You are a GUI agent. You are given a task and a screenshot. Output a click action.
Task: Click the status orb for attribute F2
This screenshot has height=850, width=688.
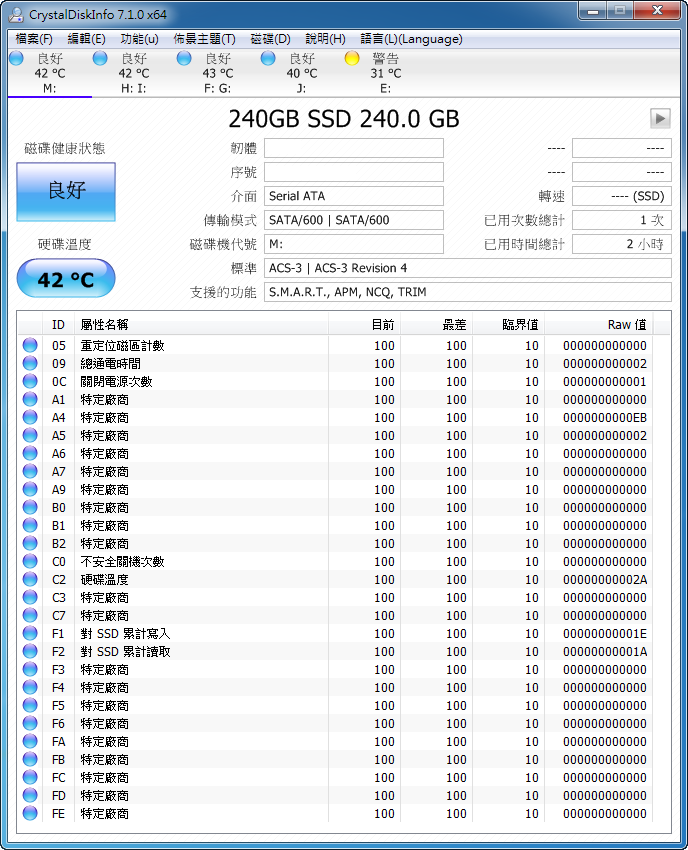(x=30, y=651)
